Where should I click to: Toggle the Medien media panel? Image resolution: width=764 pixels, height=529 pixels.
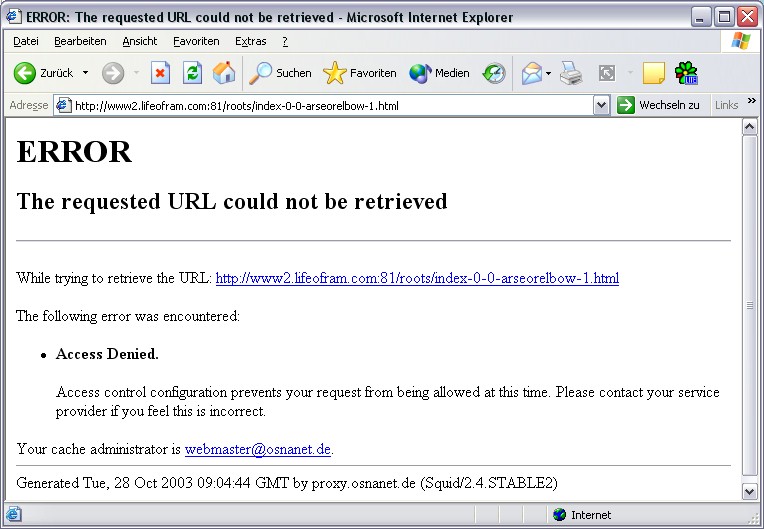pos(439,74)
